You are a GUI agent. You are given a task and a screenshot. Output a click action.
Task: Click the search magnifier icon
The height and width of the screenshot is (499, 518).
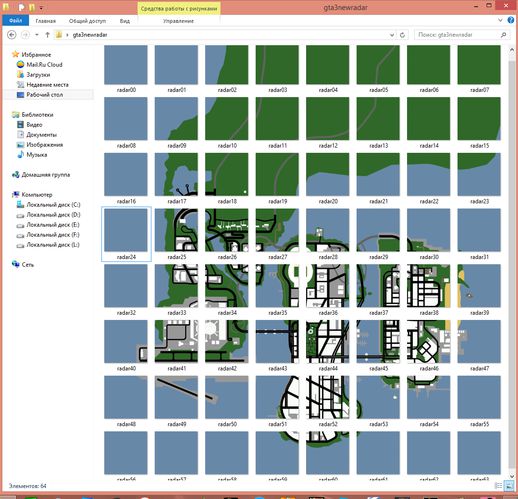503,35
